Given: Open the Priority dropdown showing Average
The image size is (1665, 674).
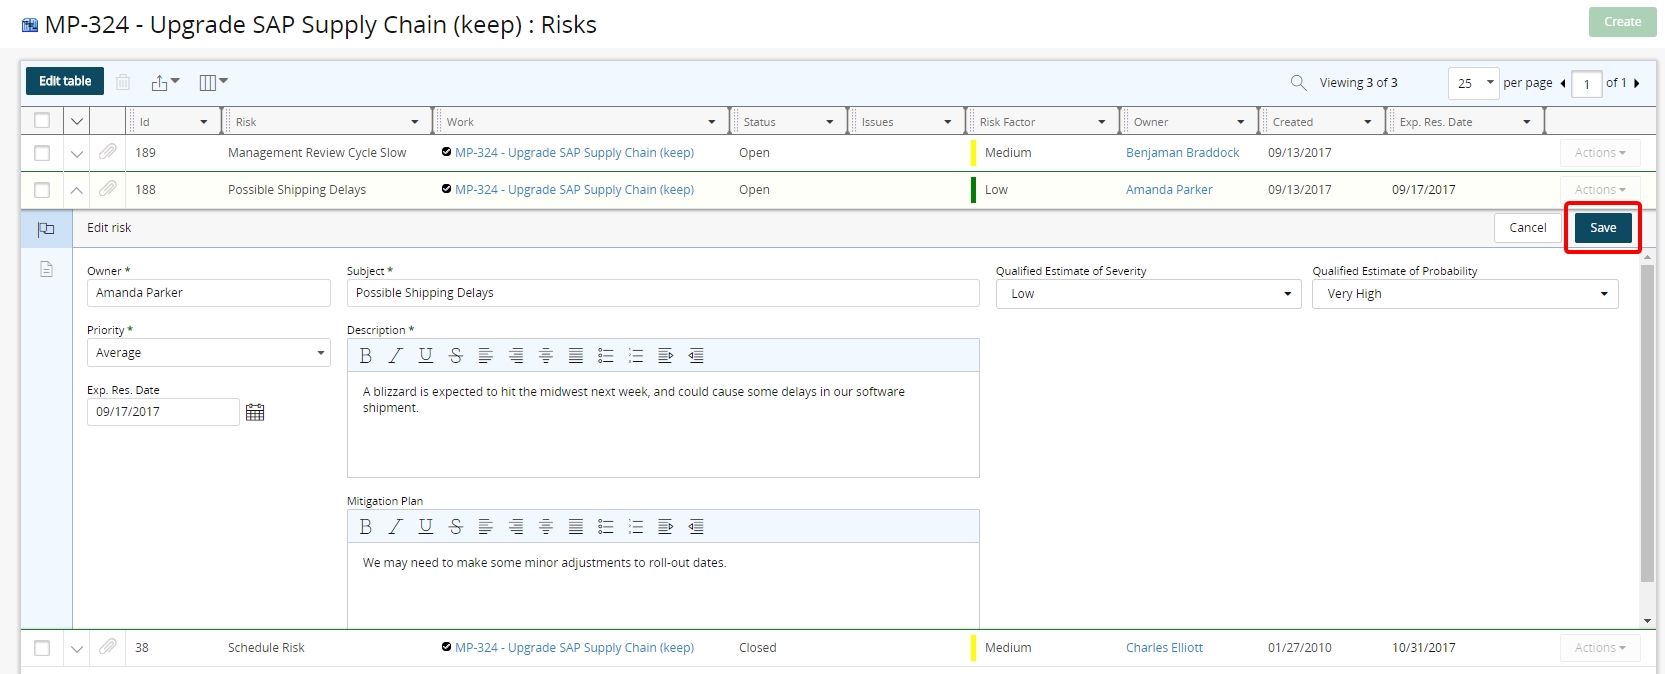Looking at the screenshot, I should pos(208,353).
